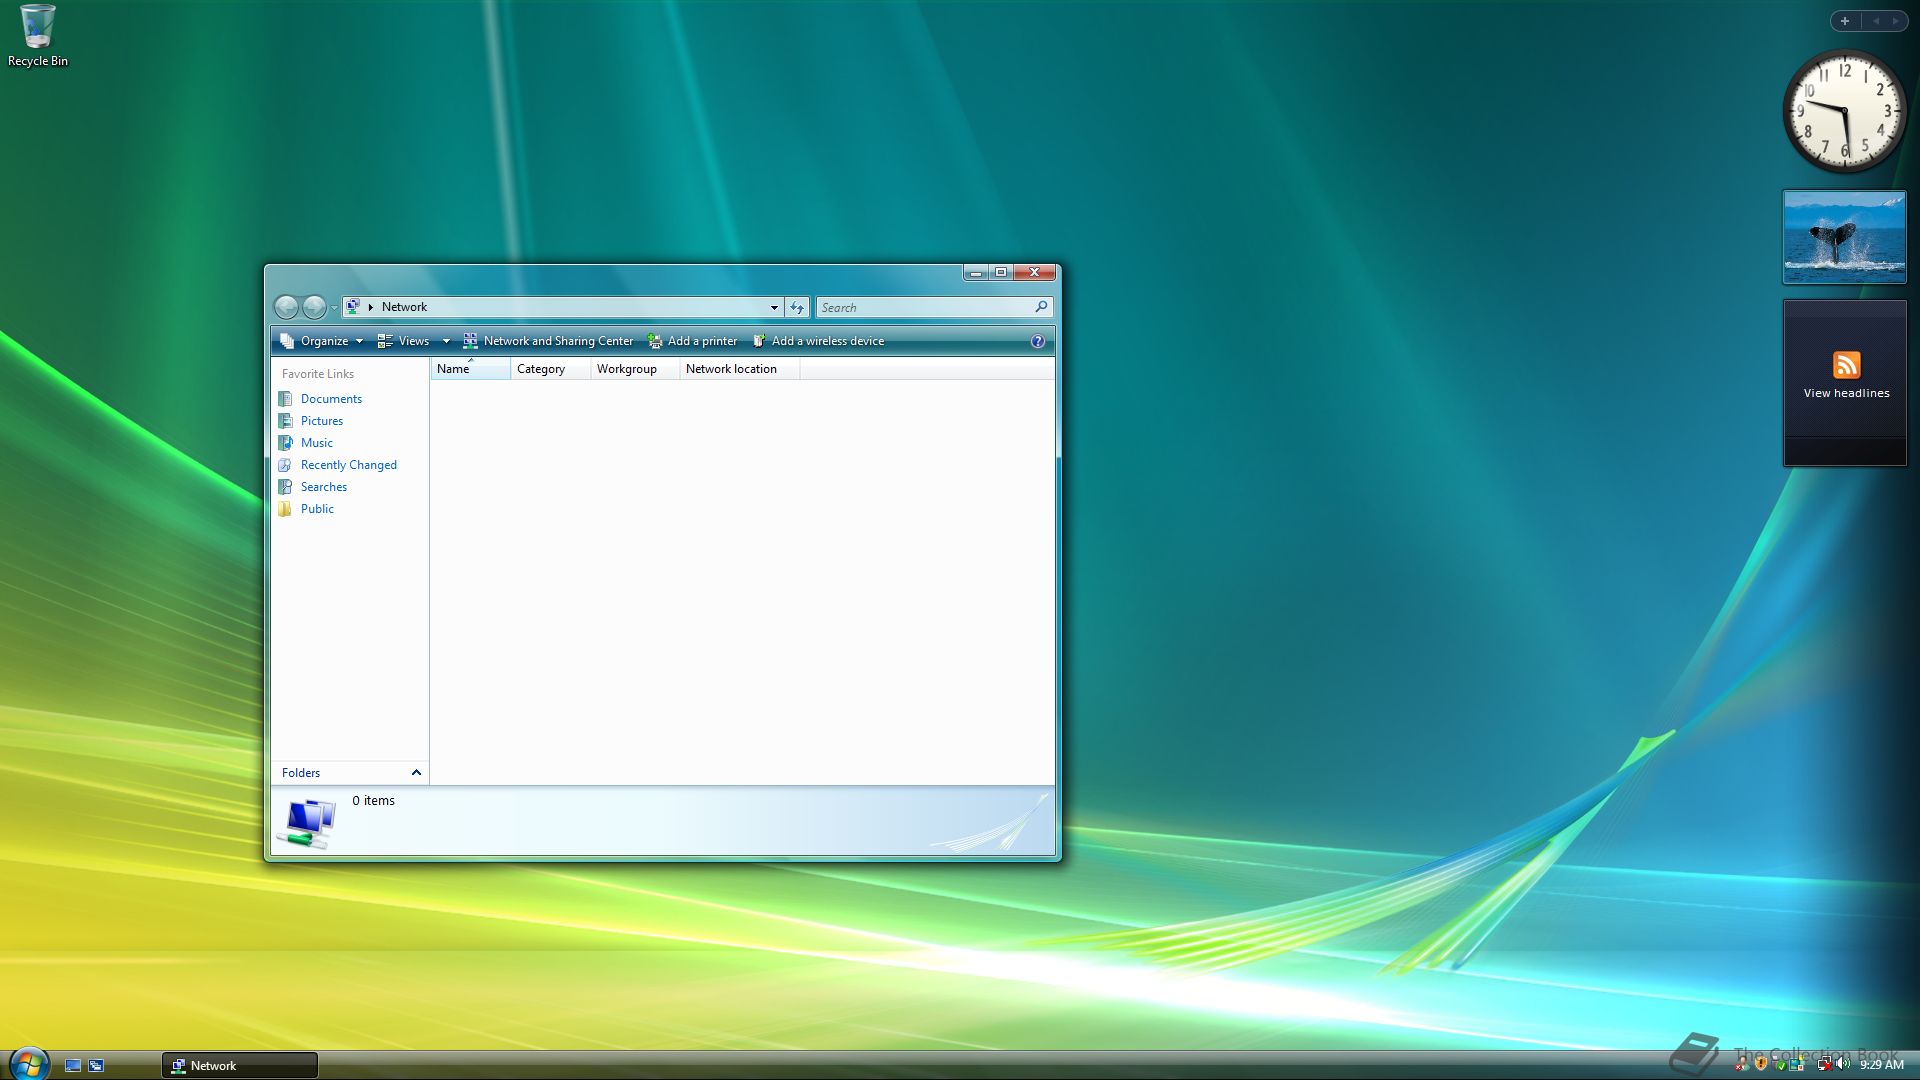The height and width of the screenshot is (1080, 1920).
Task: Open the Documents favorite link
Action: click(331, 399)
